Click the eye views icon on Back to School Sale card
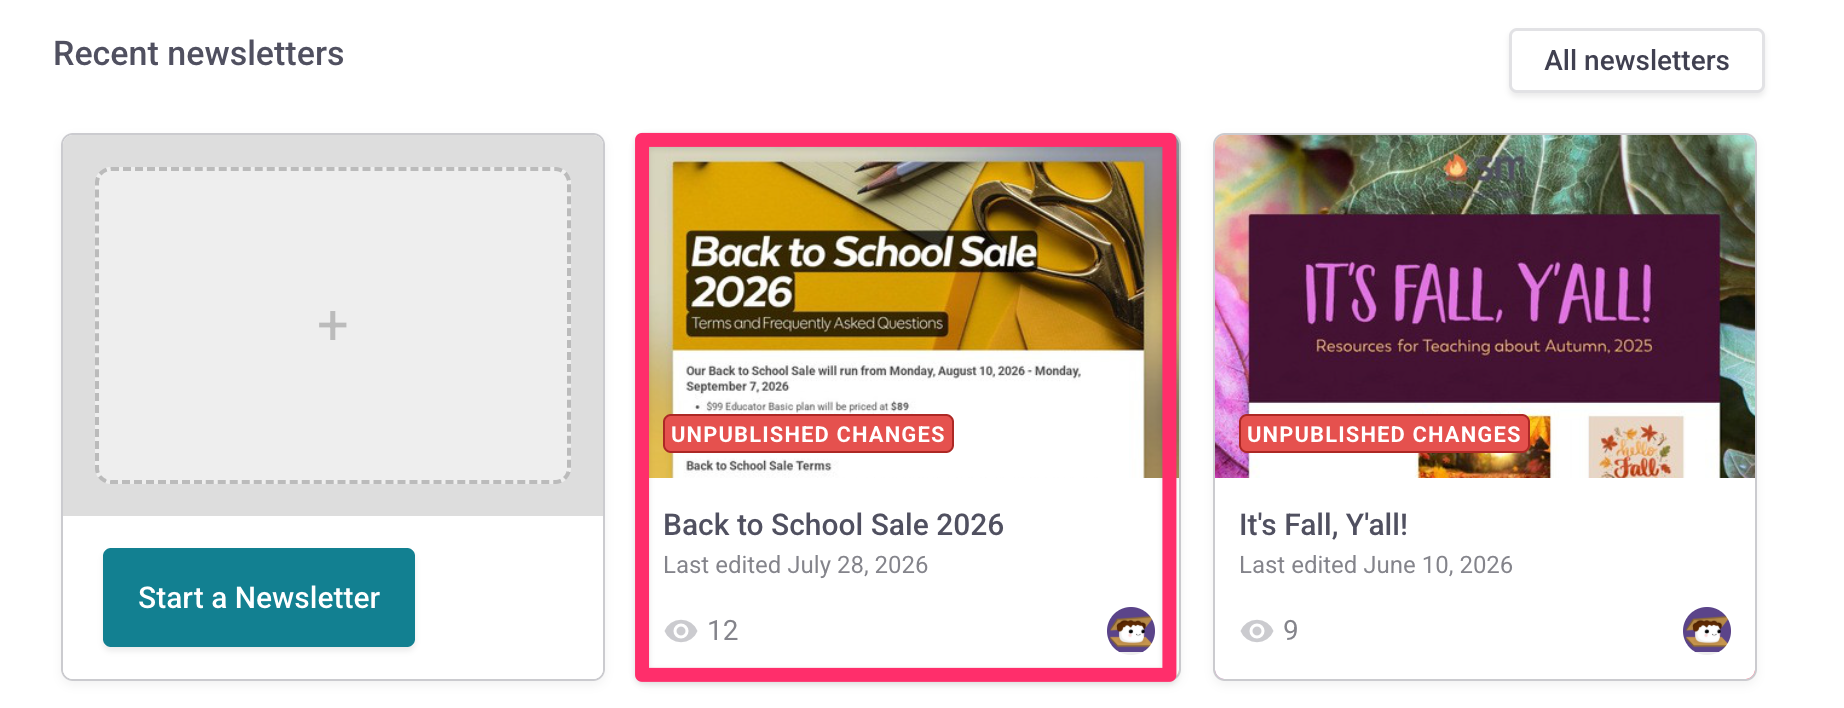1844x708 pixels. coord(681,631)
